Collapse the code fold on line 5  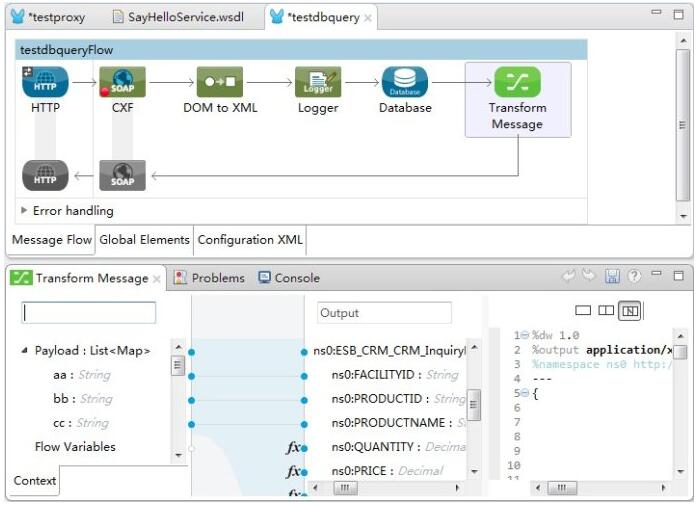click(x=523, y=394)
